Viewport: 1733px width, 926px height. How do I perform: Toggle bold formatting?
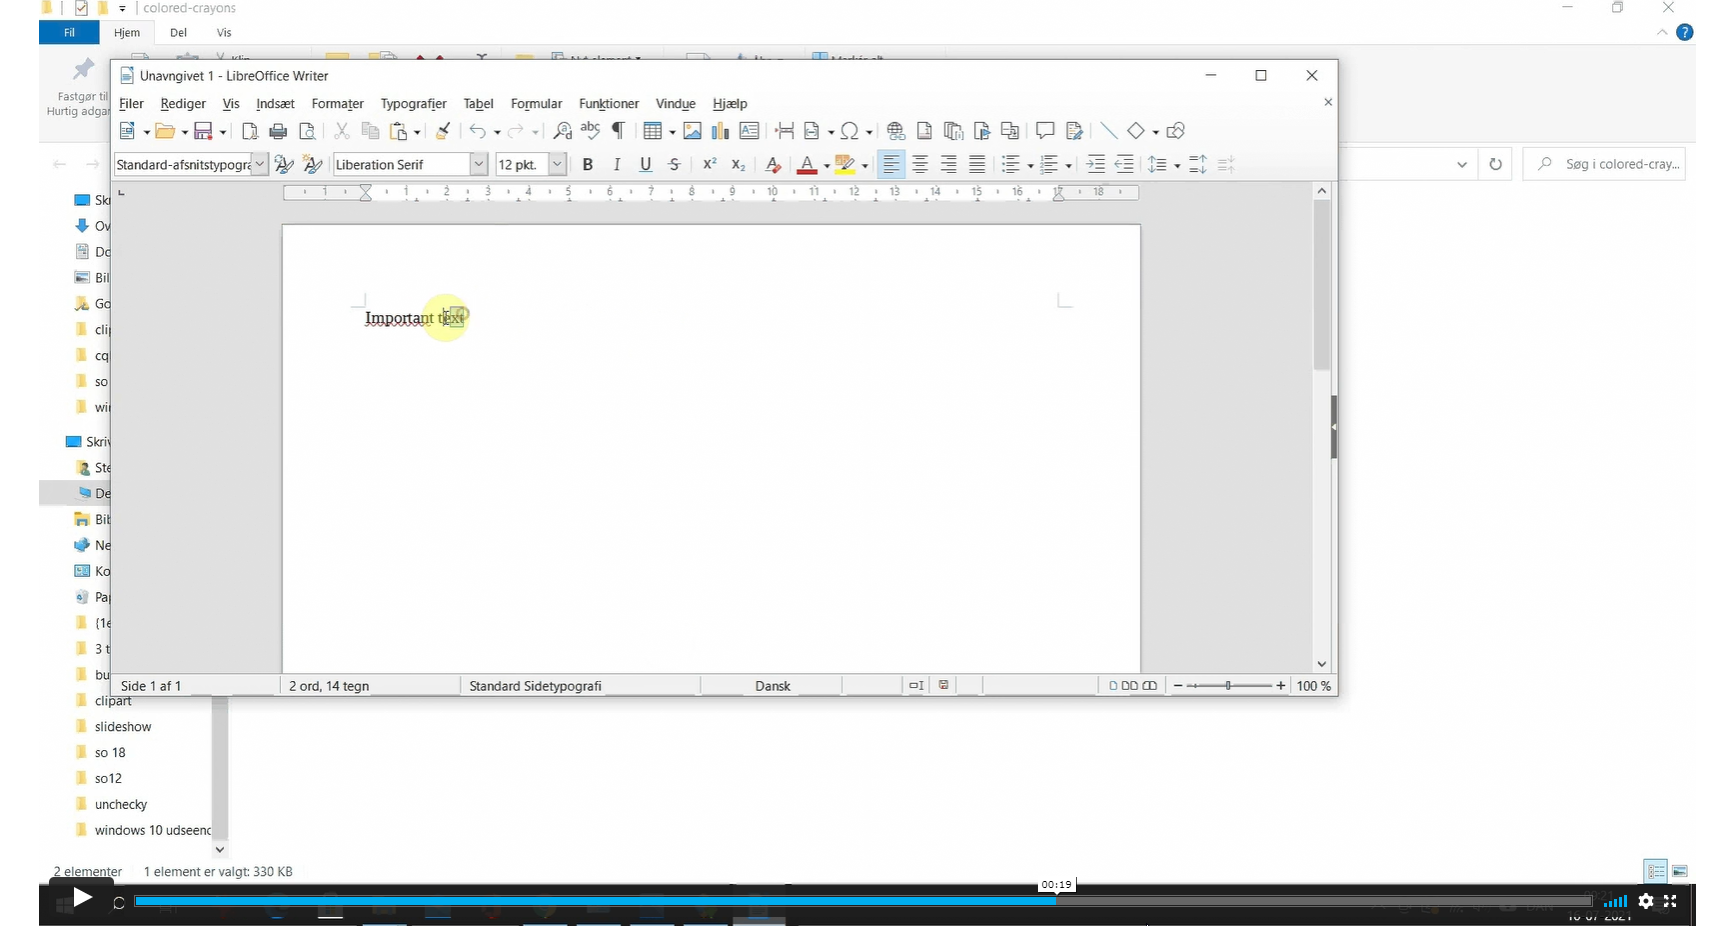click(588, 165)
